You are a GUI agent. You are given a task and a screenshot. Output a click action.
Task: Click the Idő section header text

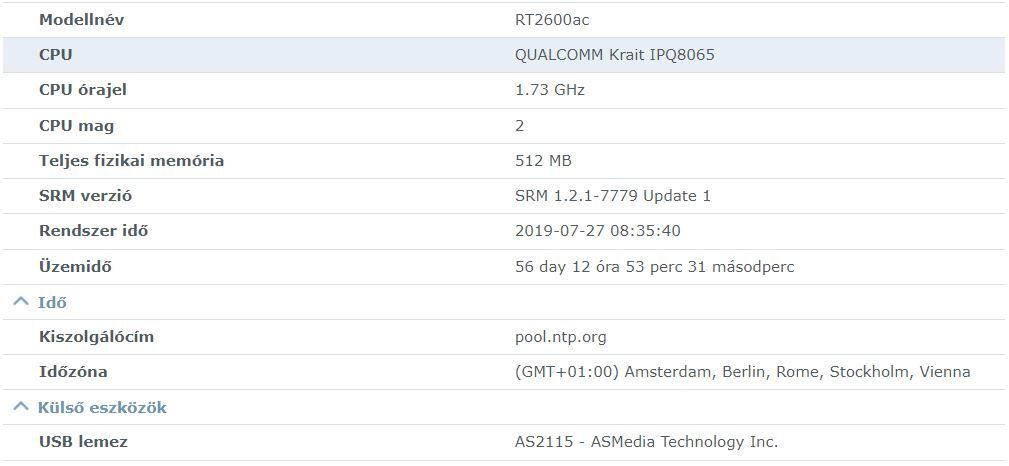click(52, 302)
